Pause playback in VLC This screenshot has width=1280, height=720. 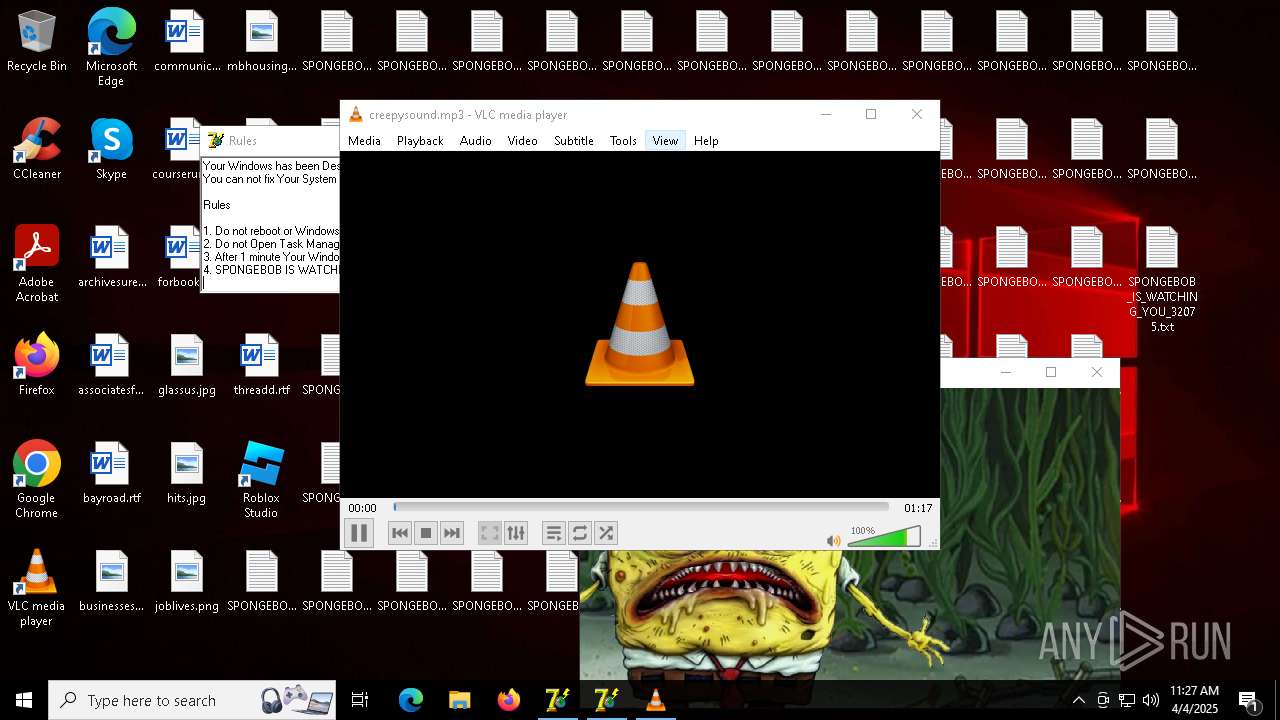click(359, 533)
